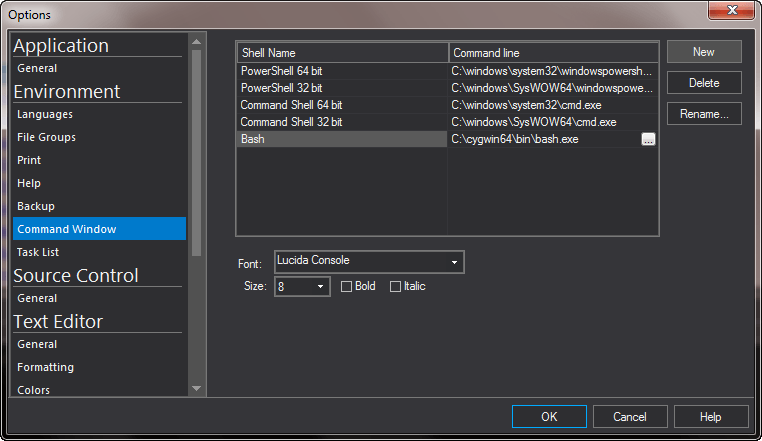
Task: Click the SysWOW64 windowspowershell command line cell
Action: coord(553,88)
